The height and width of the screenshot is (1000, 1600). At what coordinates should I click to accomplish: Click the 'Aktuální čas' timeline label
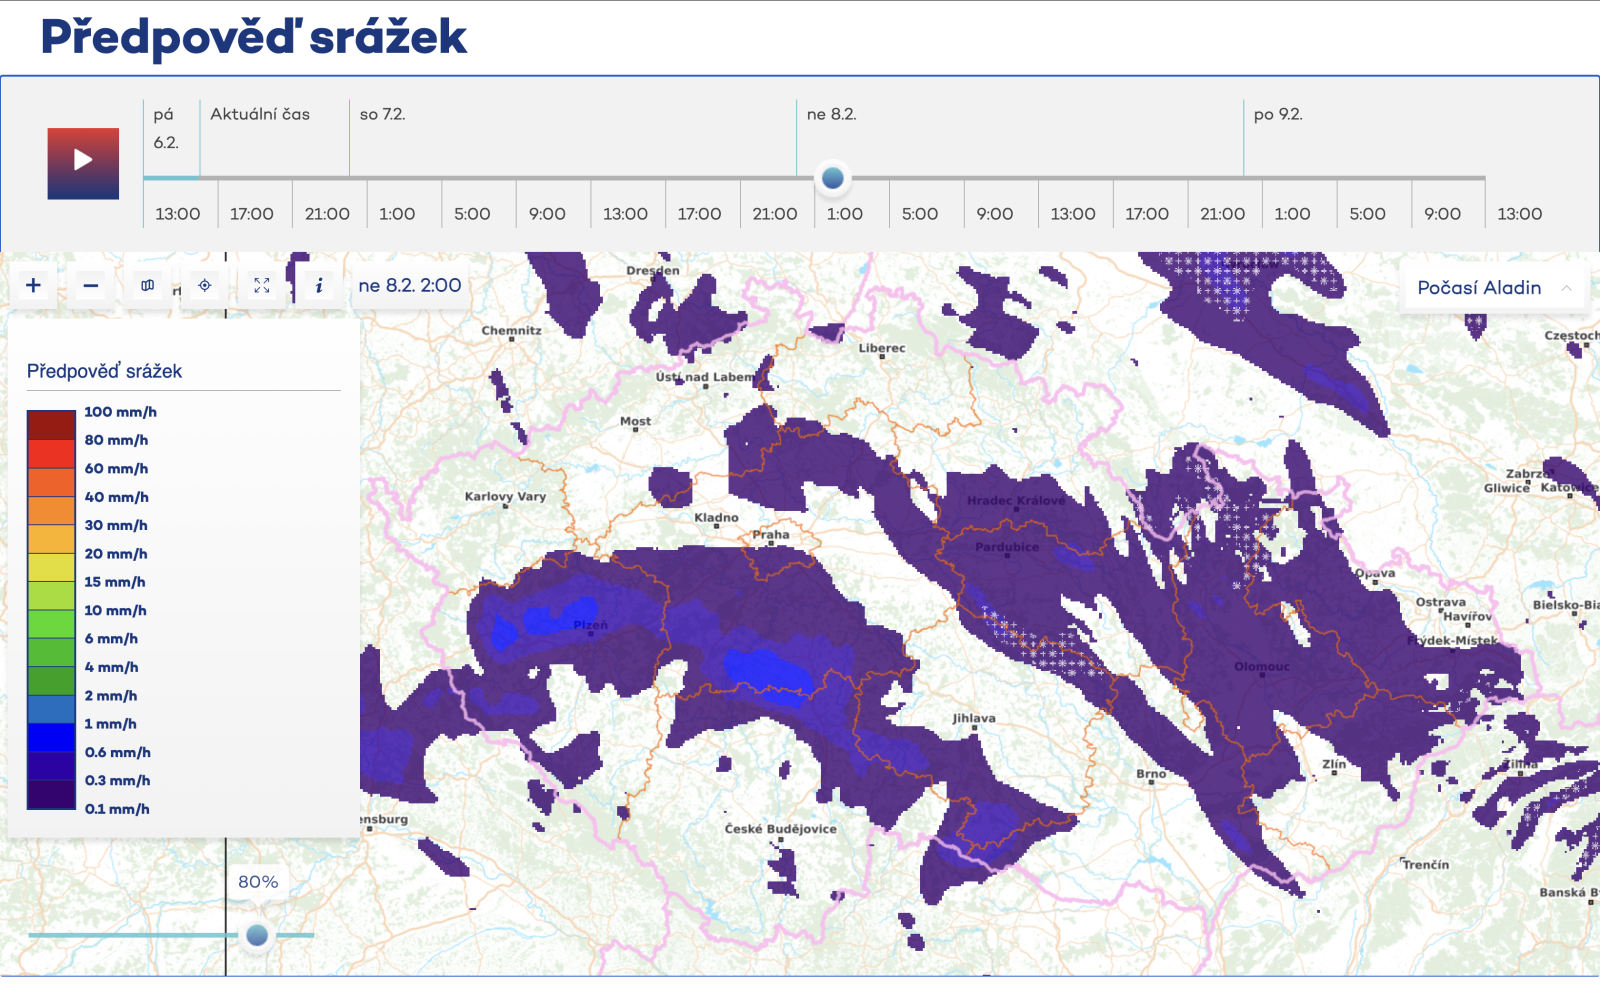[x=260, y=115]
